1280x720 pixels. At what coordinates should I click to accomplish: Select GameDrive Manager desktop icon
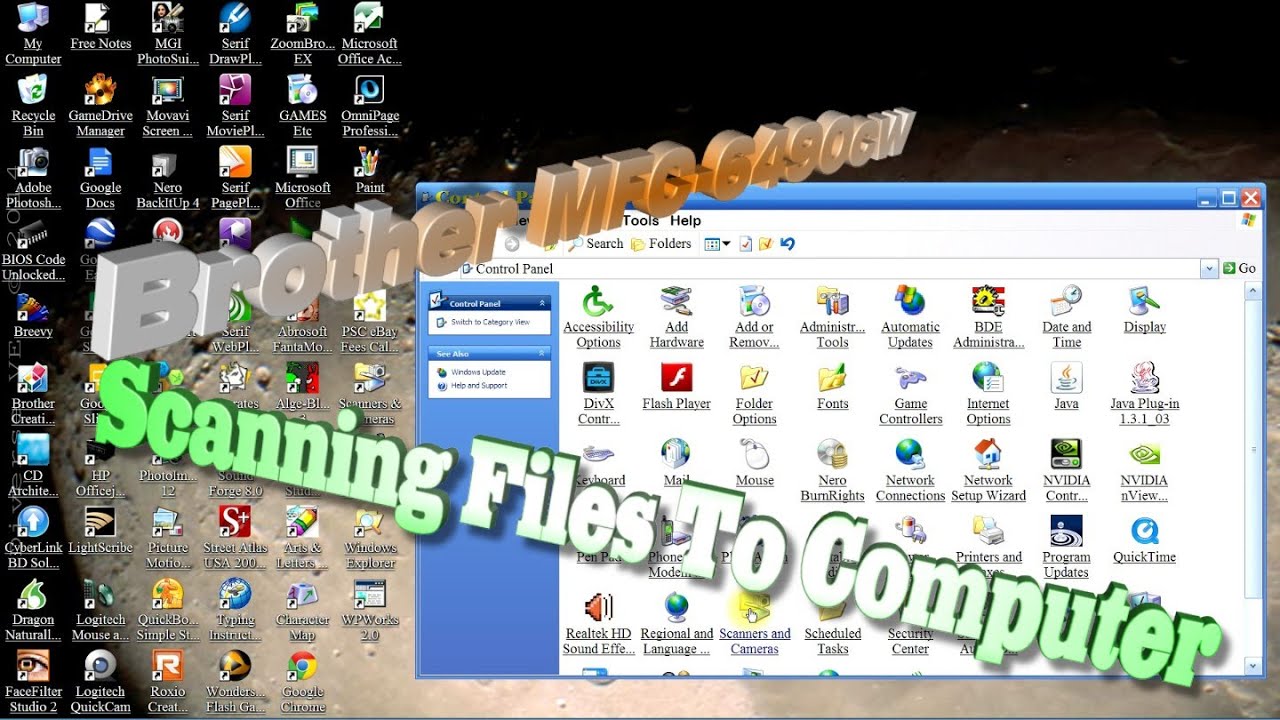tap(100, 106)
